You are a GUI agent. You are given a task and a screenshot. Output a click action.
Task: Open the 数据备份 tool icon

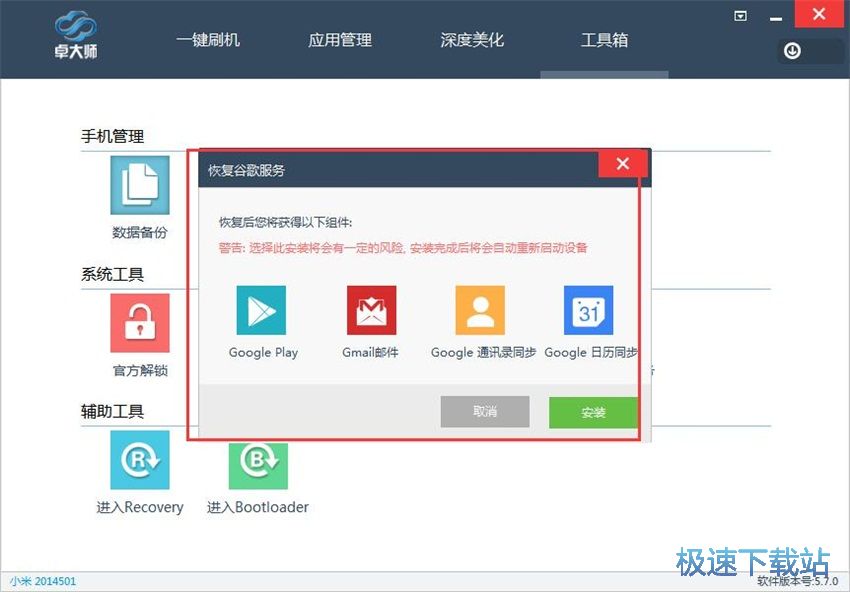click(140, 185)
